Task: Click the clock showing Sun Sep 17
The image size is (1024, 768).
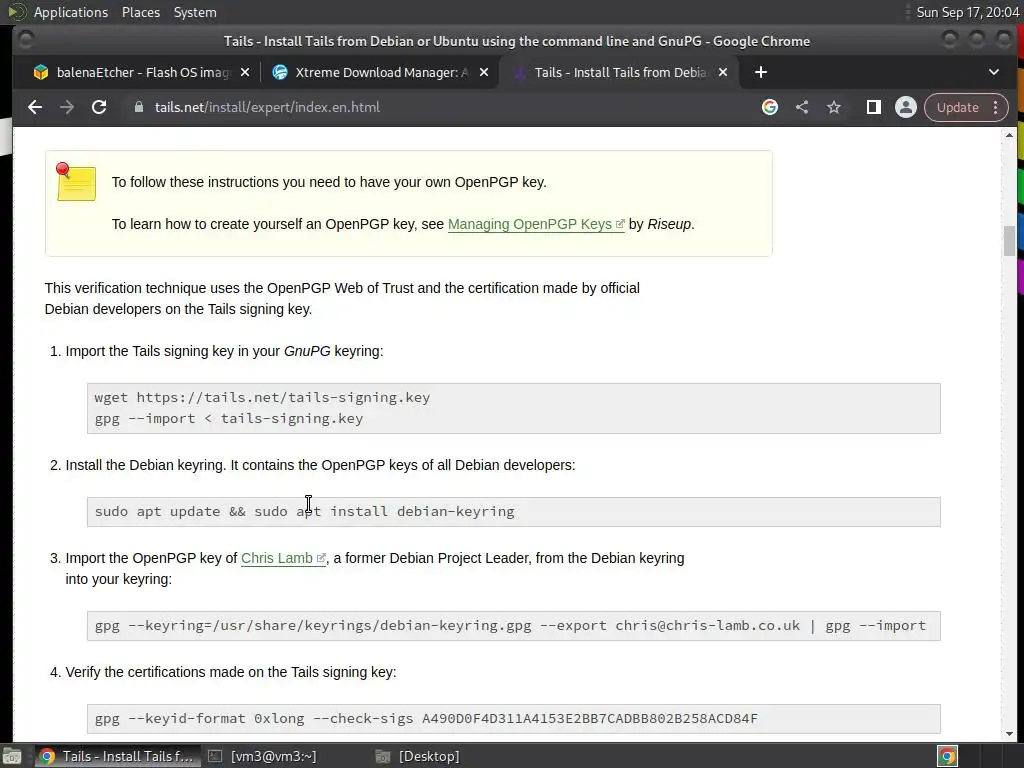Action: pyautogui.click(x=967, y=12)
